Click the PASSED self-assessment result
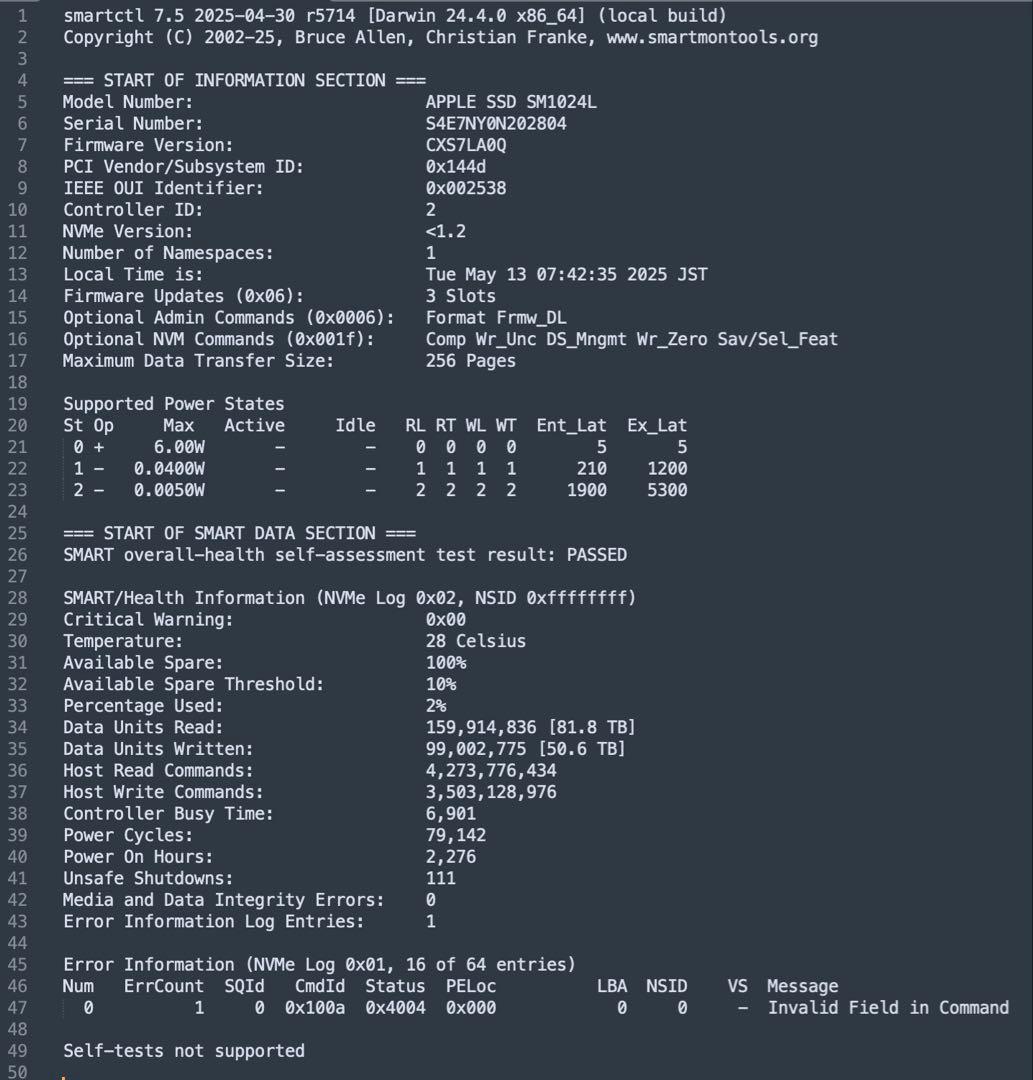Screen dimensions: 1033x1080 point(596,554)
